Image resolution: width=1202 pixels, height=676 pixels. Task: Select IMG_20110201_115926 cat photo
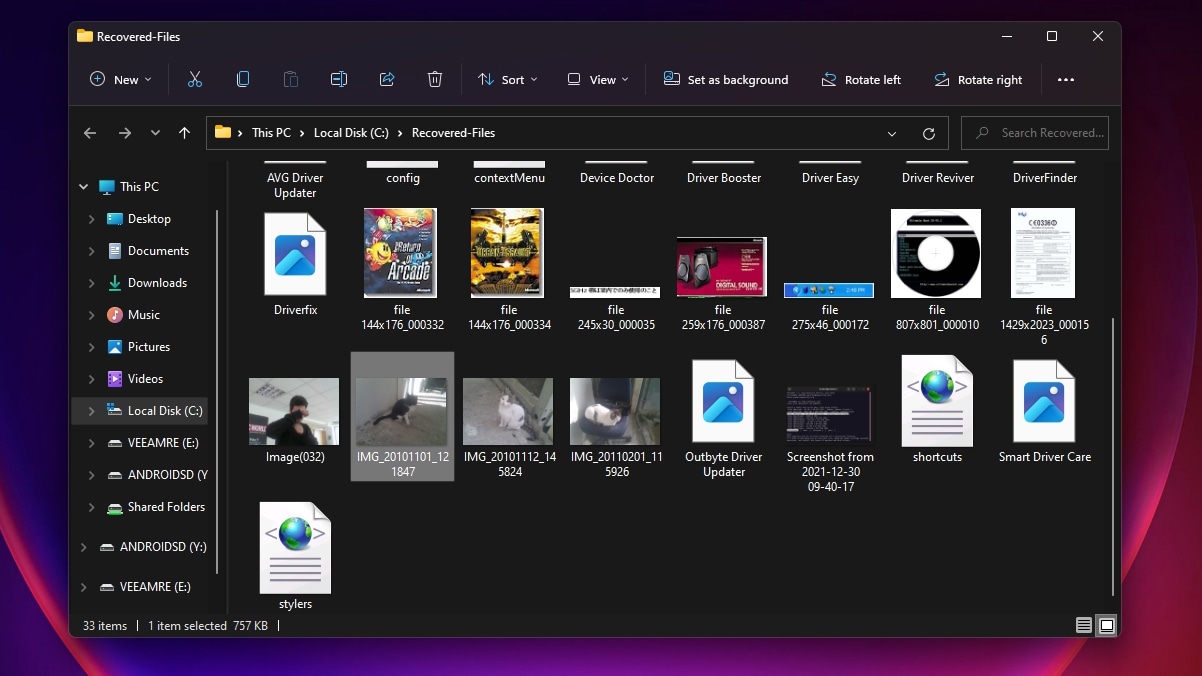pyautogui.click(x=615, y=411)
